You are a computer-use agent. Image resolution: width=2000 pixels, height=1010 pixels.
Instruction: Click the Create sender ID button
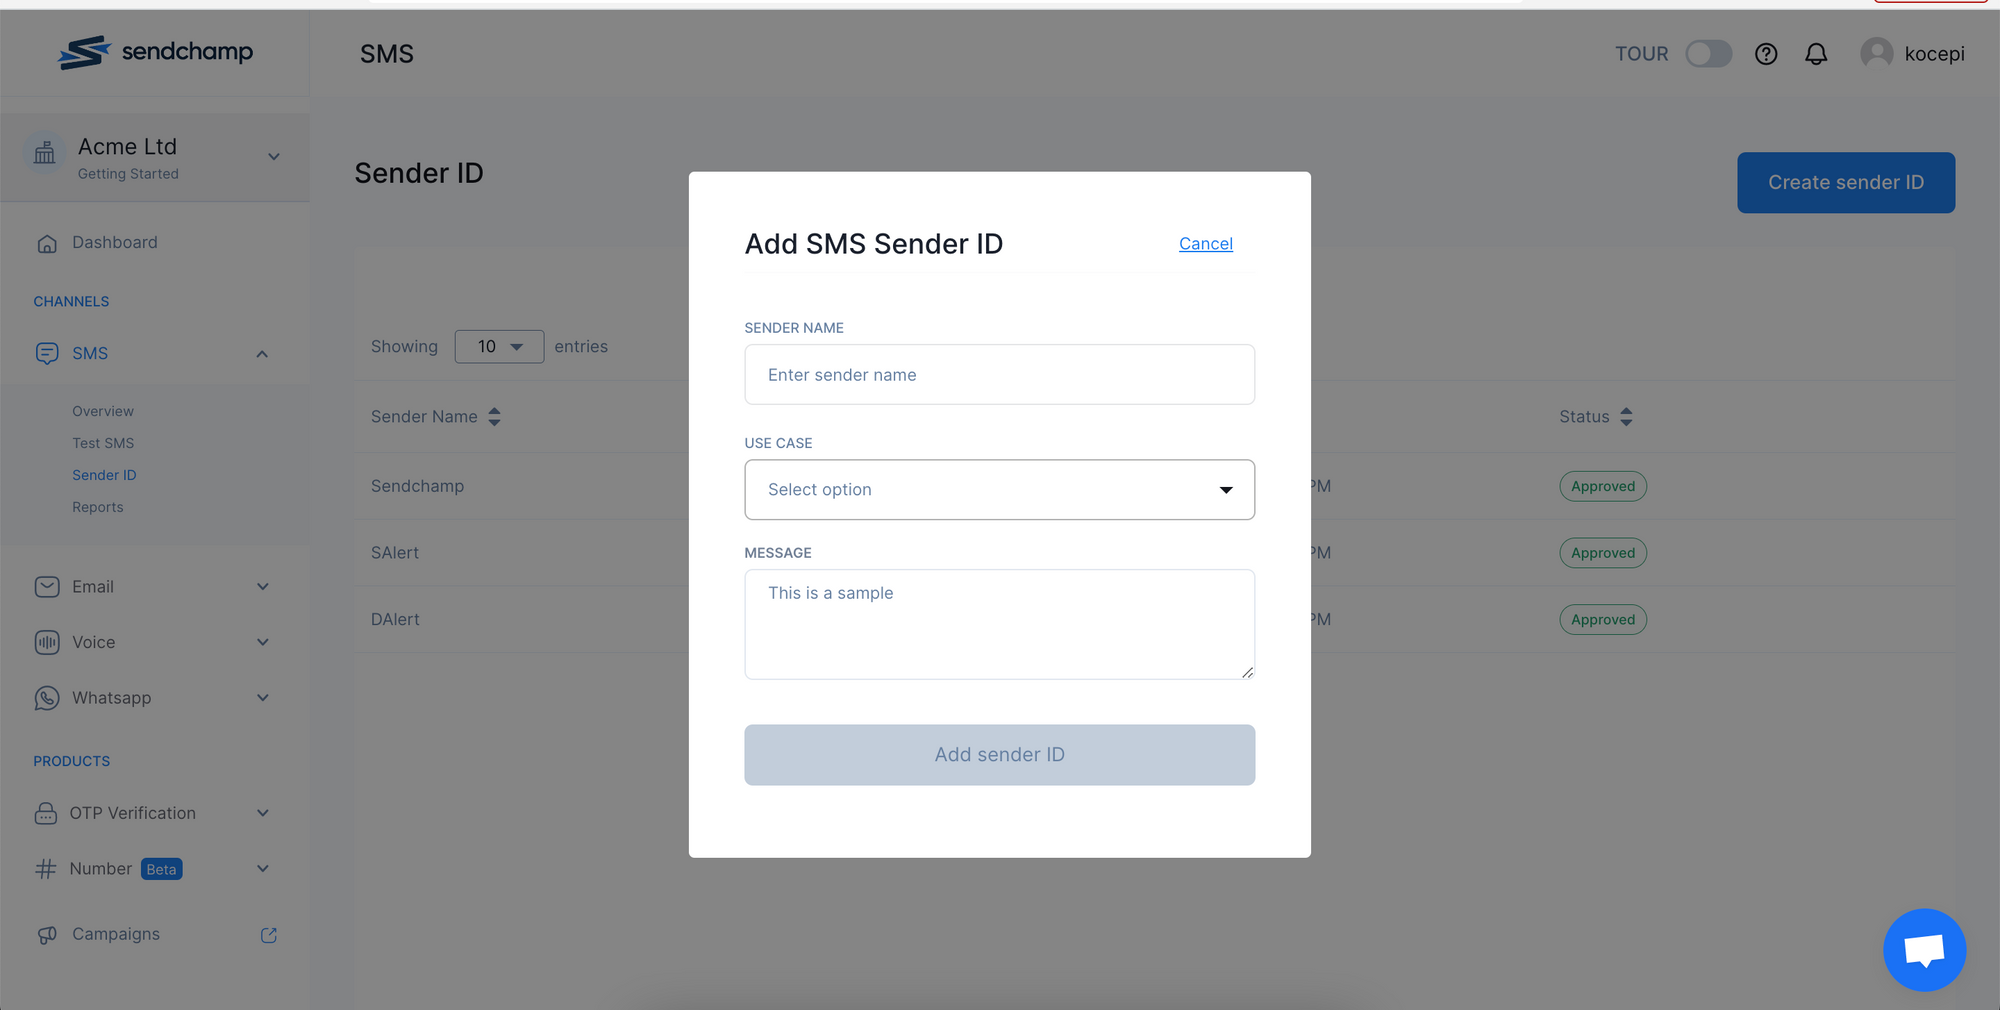pos(1845,182)
